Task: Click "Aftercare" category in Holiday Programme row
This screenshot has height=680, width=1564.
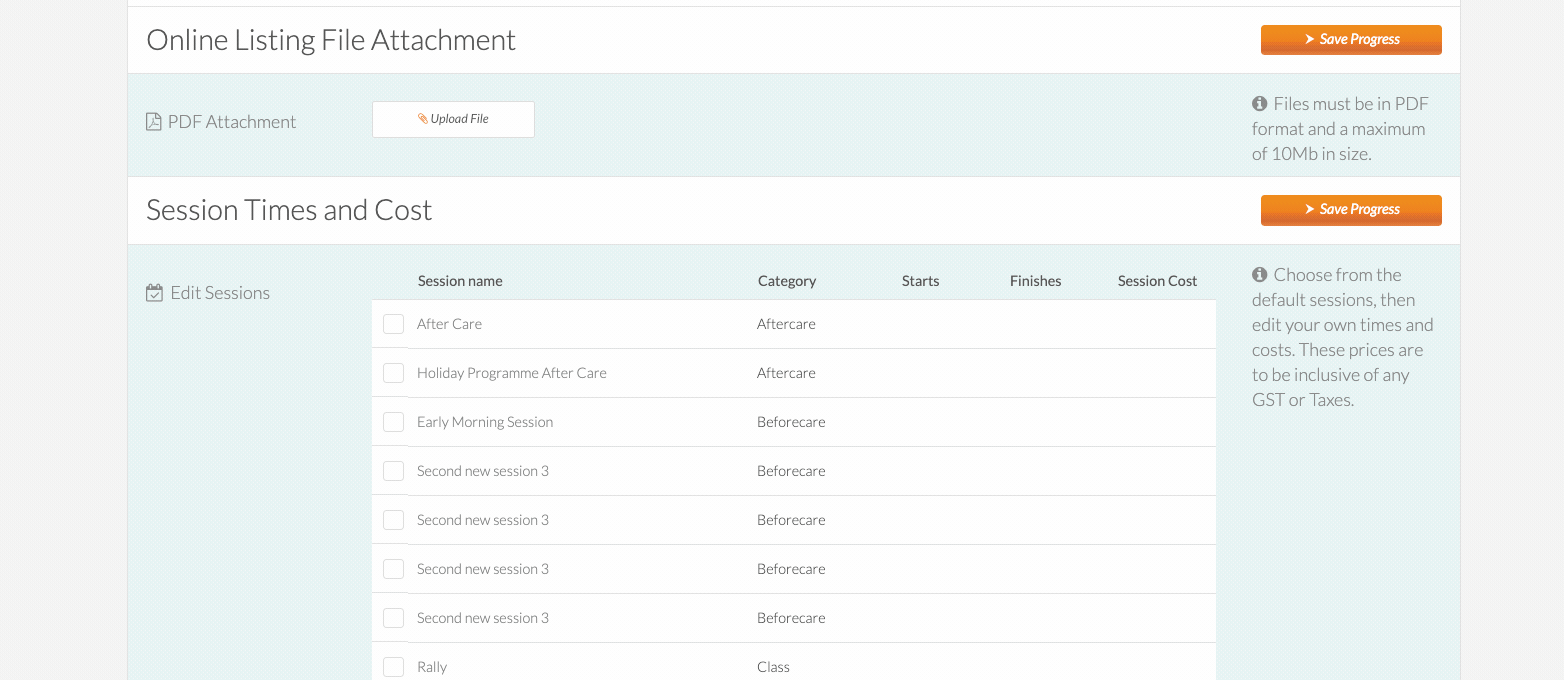Action: pos(786,373)
